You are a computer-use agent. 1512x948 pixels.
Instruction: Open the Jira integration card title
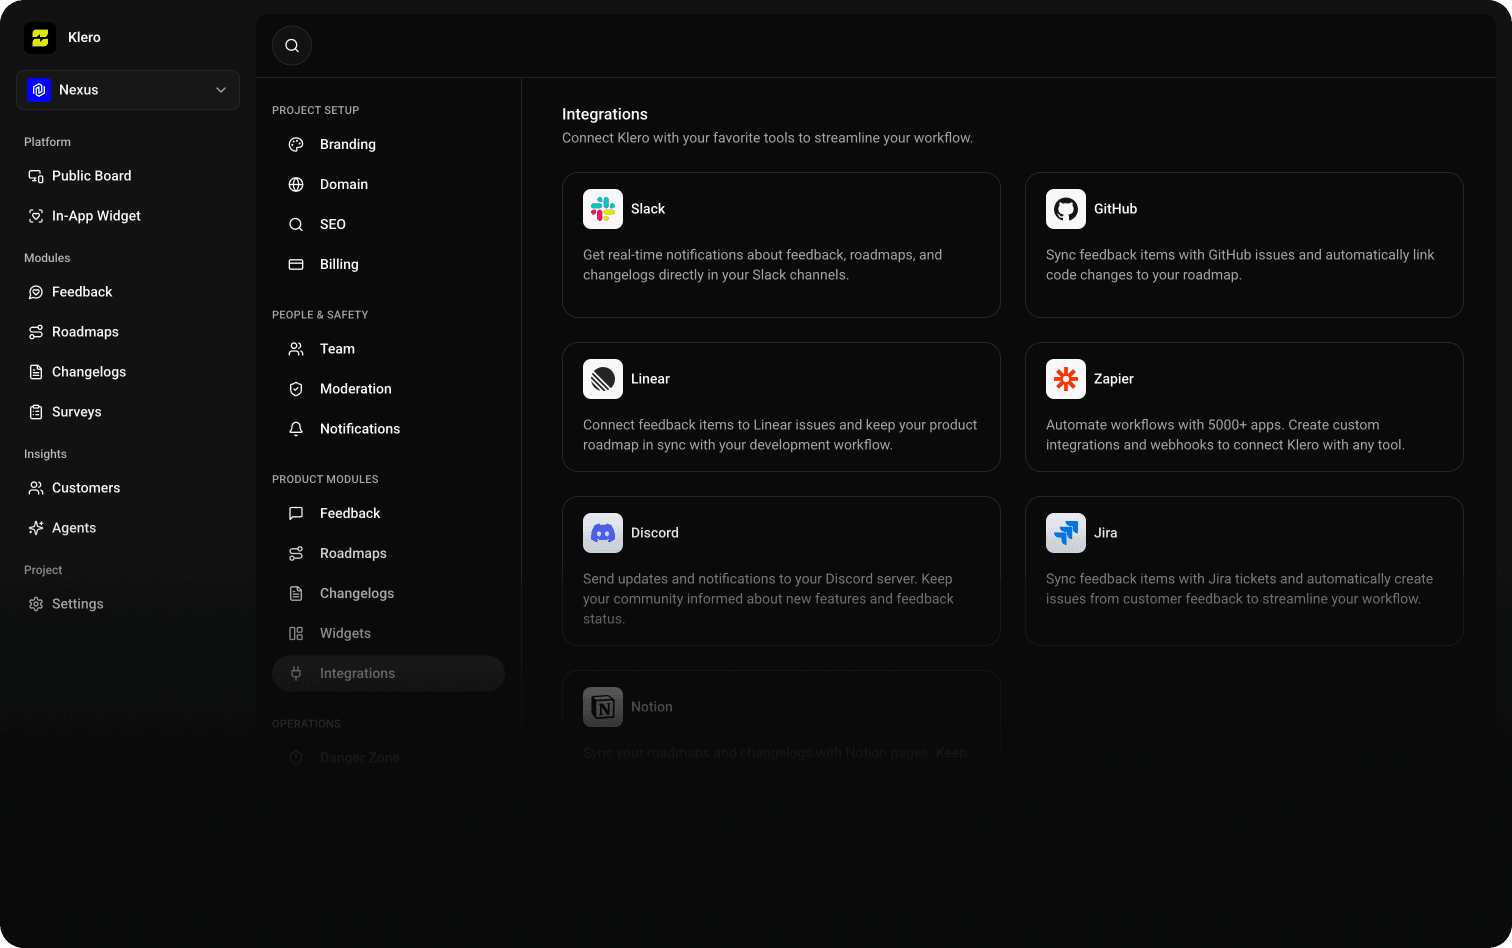pos(1106,533)
